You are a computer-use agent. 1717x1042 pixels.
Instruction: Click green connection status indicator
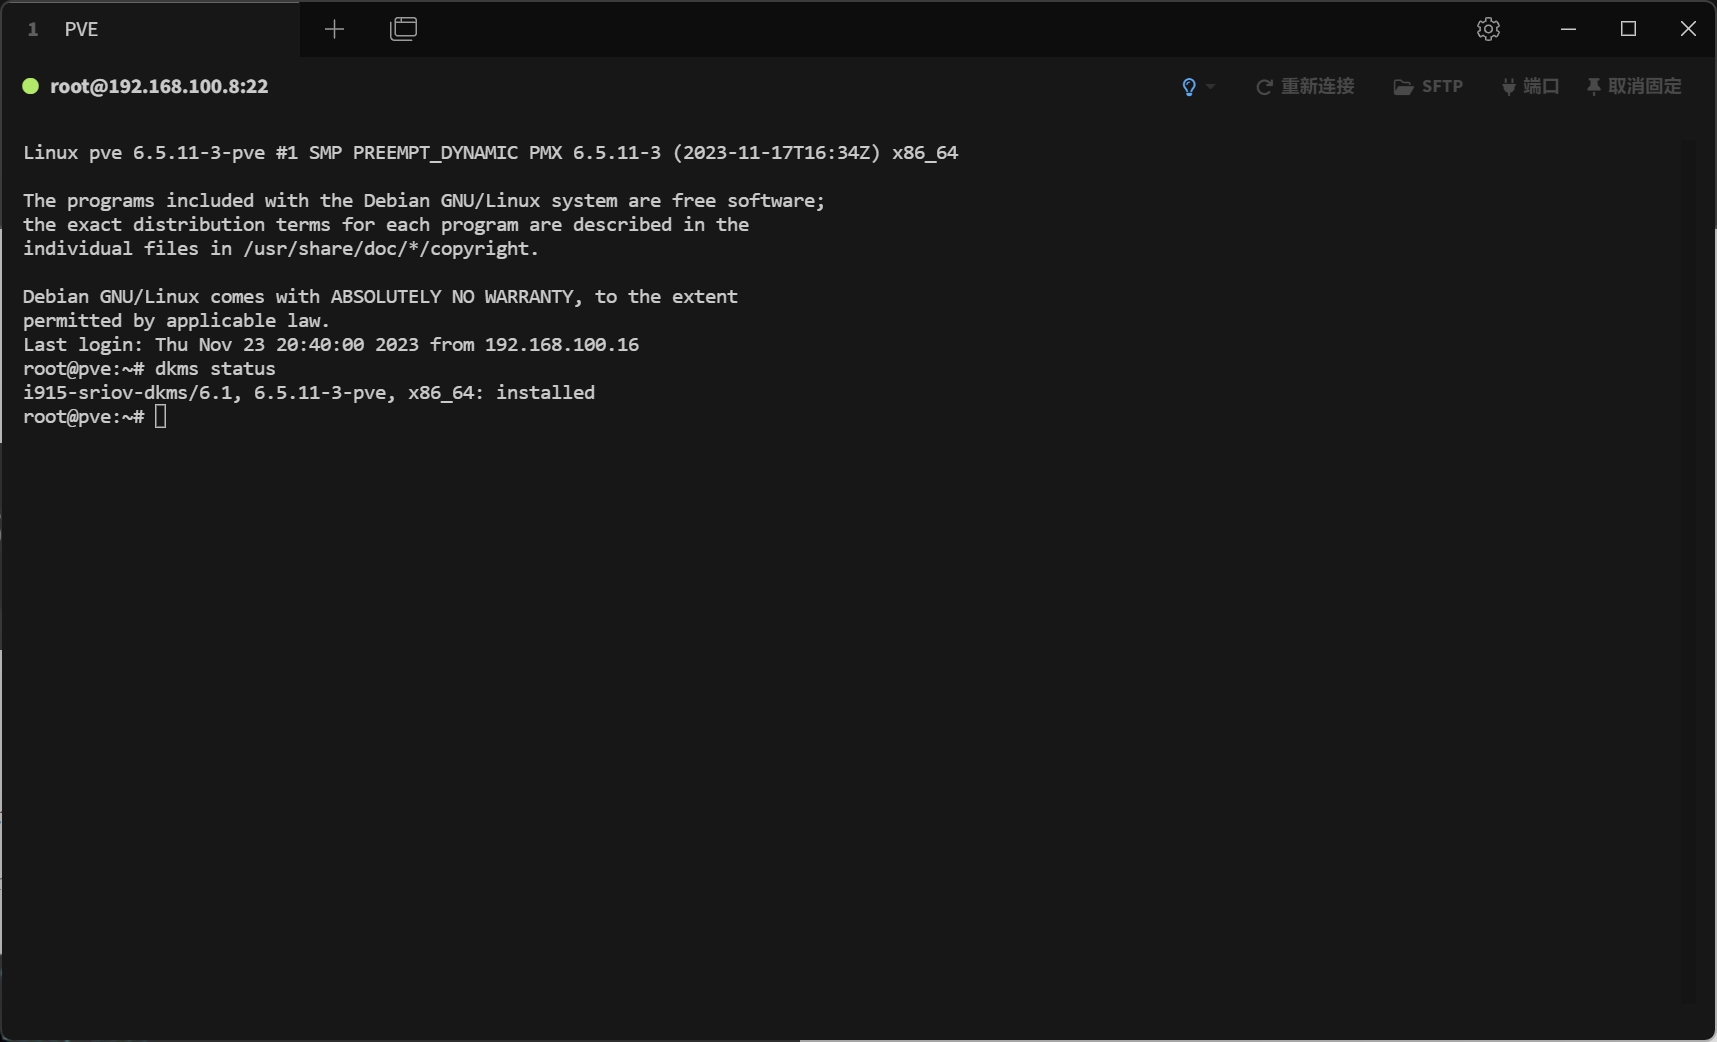click(x=31, y=86)
